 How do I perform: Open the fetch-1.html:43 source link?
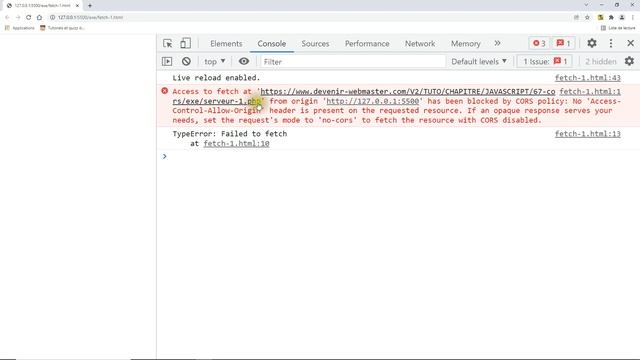click(587, 78)
